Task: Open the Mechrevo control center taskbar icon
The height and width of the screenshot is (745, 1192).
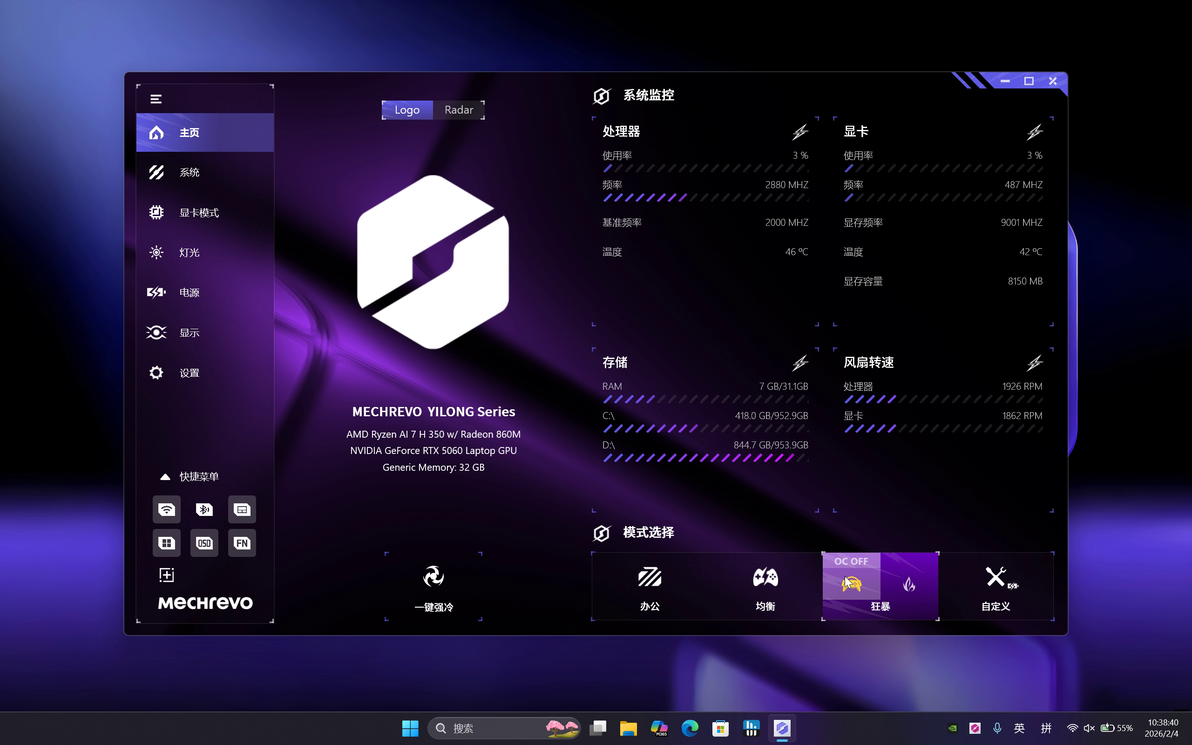Action: click(x=781, y=728)
